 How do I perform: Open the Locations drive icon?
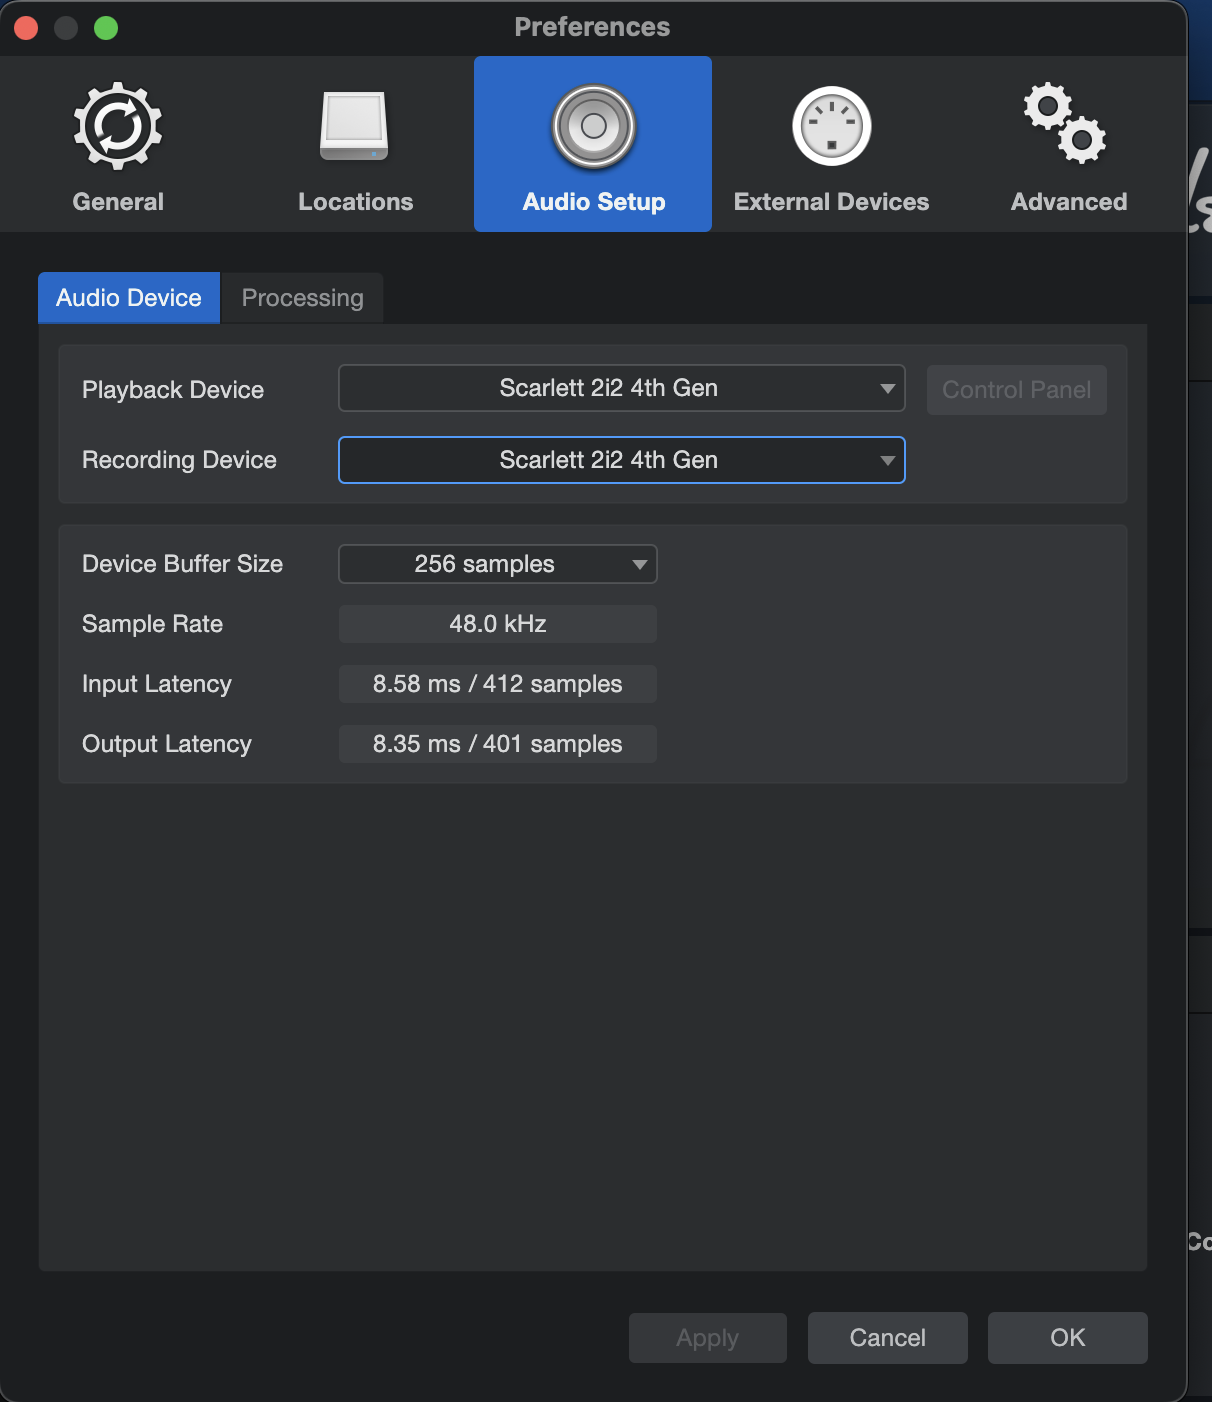355,127
